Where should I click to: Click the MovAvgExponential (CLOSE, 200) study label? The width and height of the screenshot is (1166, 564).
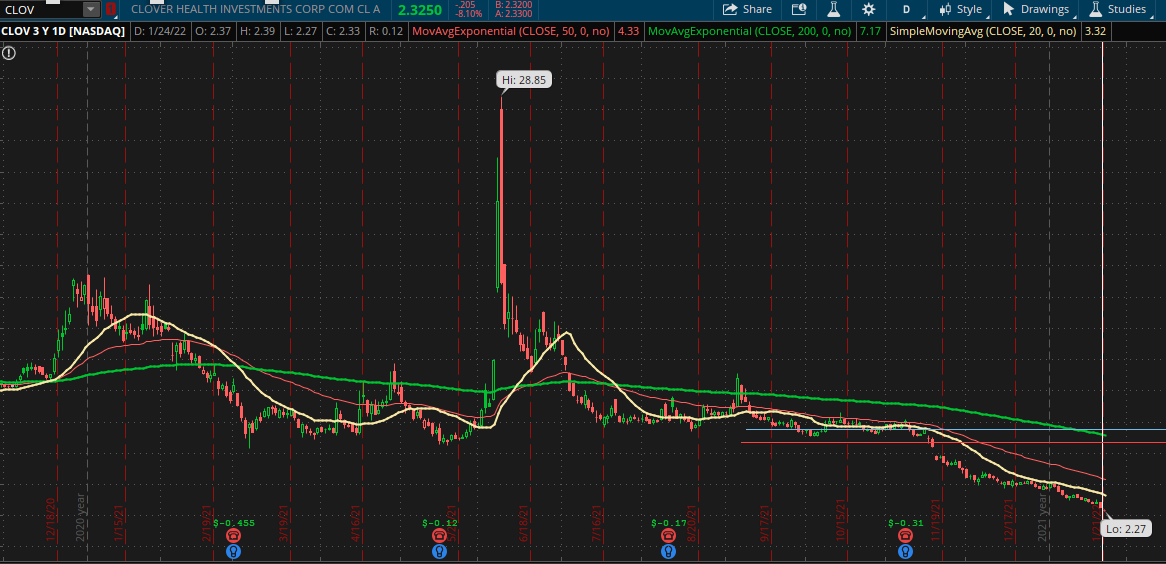click(750, 31)
